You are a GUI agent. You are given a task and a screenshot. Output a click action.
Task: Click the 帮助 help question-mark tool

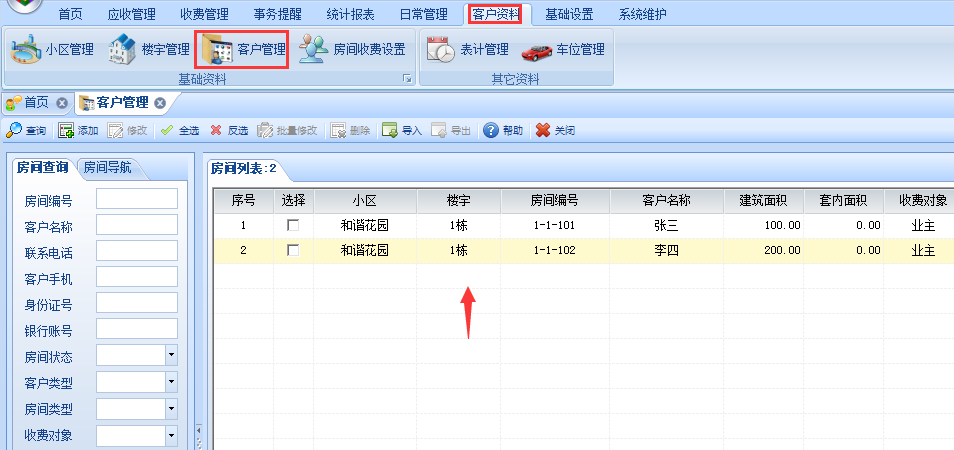[x=503, y=130]
